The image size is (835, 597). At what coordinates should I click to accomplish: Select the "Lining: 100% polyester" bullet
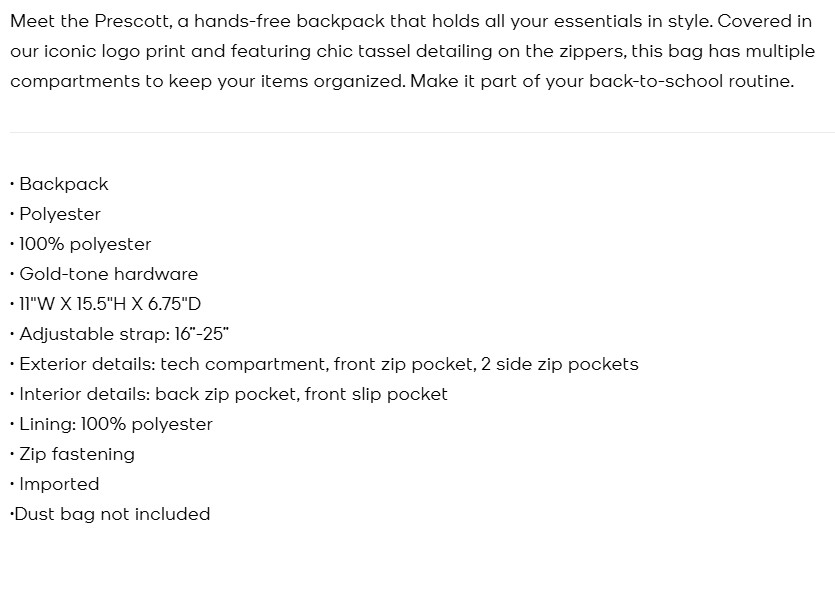click(x=116, y=424)
